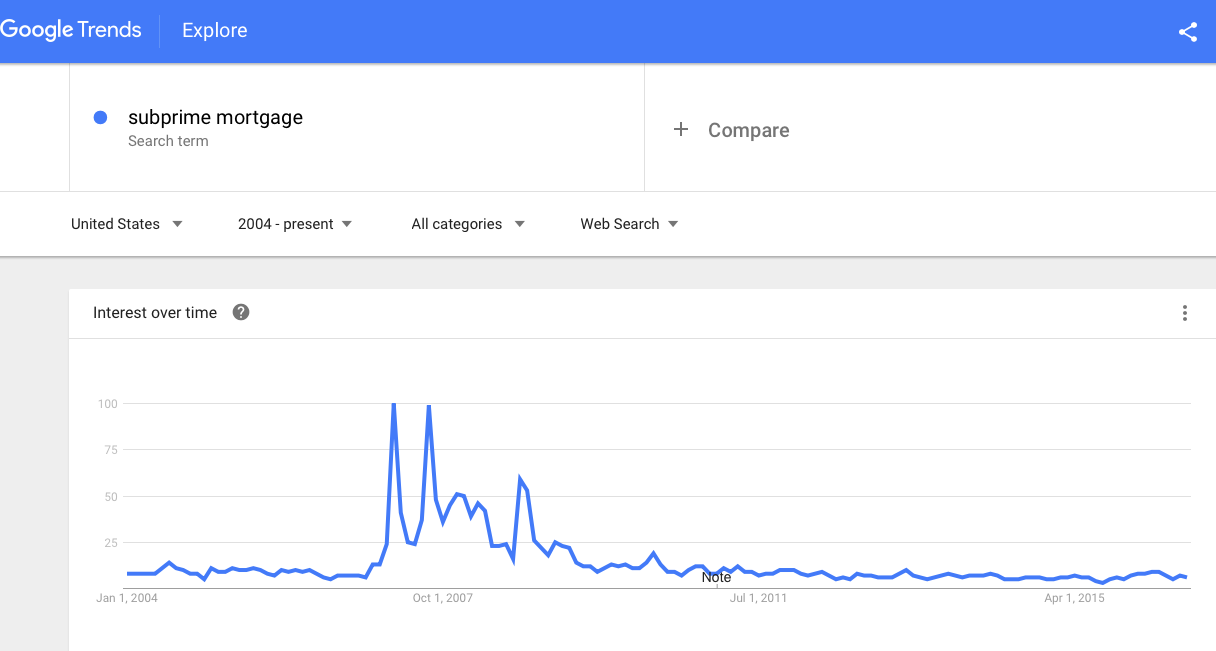Open the Web Search type dropdown
Screen dimensions: 1216x651
[629, 224]
